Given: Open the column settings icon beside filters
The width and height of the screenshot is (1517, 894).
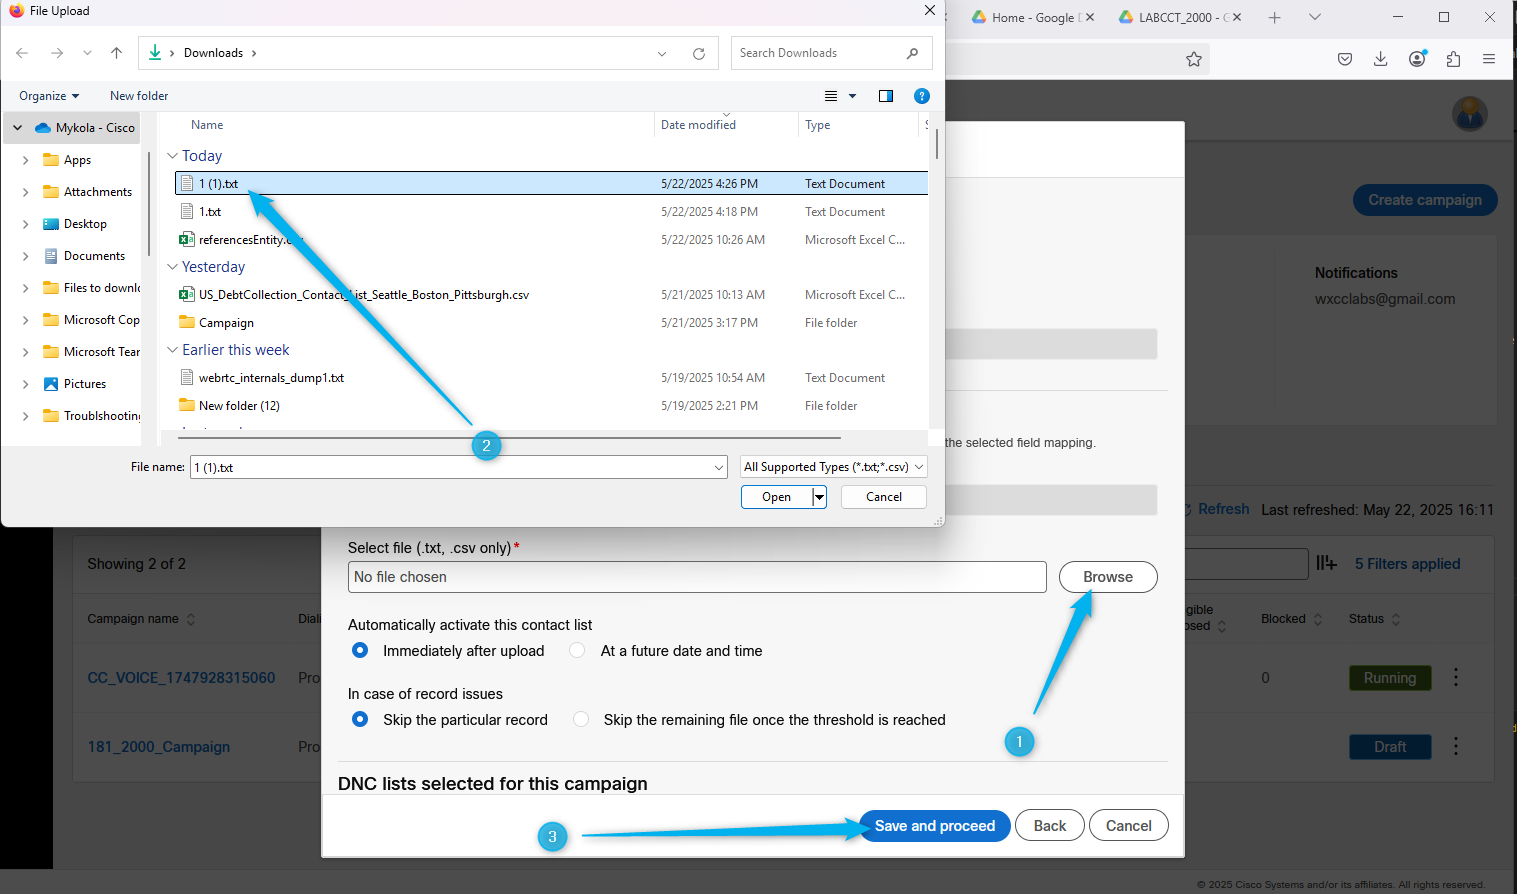Looking at the screenshot, I should (1326, 564).
